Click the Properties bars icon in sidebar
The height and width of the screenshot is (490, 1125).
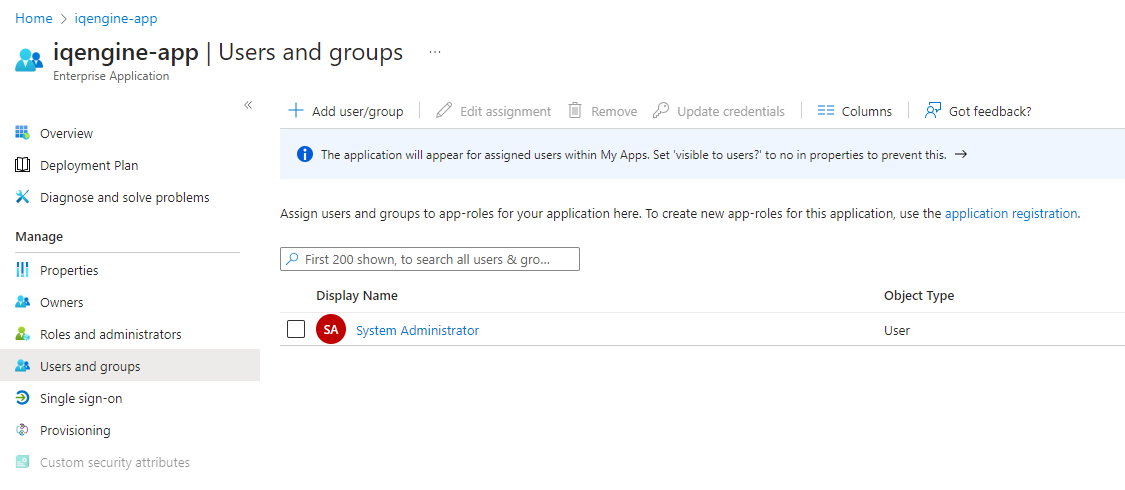point(23,270)
